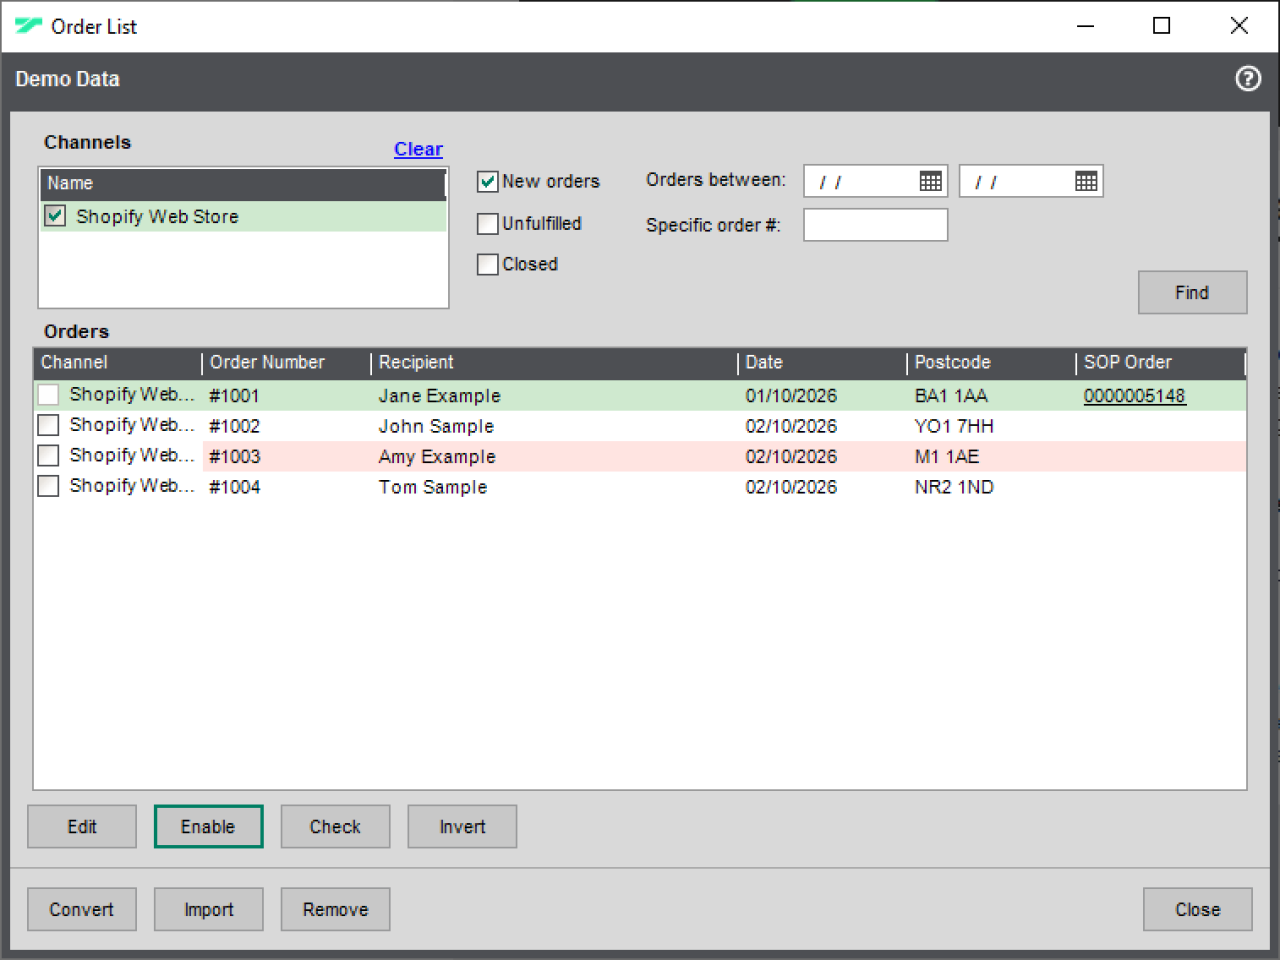Open the help question mark icon
This screenshot has width=1280, height=960.
pyautogui.click(x=1248, y=79)
